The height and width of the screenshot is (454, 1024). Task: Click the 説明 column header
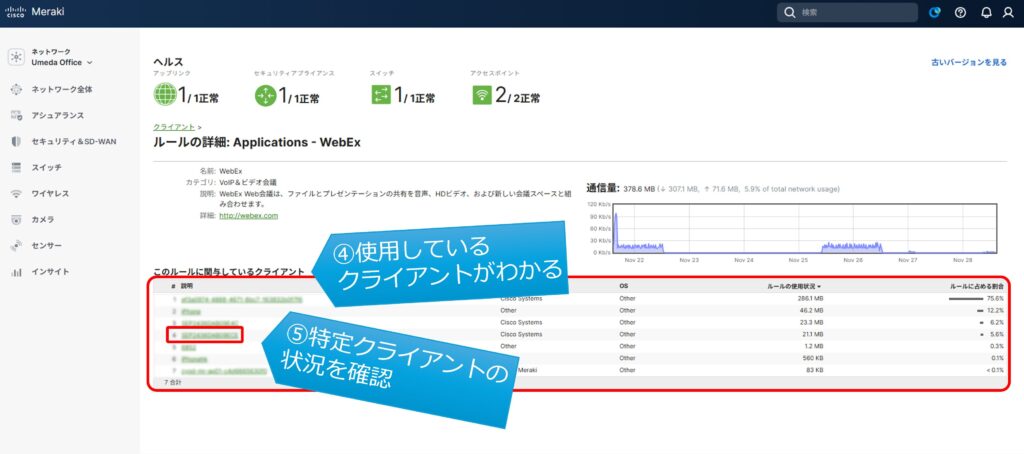click(186, 286)
